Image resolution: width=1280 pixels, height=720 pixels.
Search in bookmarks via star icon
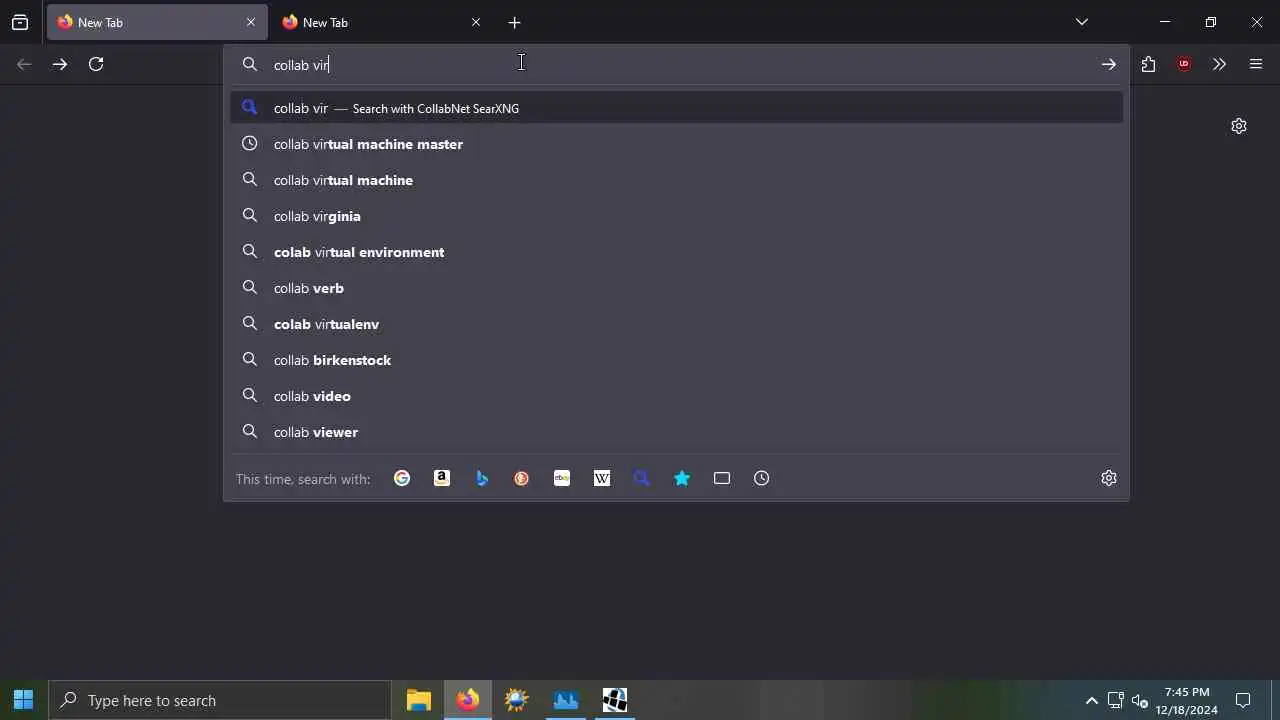pos(682,479)
